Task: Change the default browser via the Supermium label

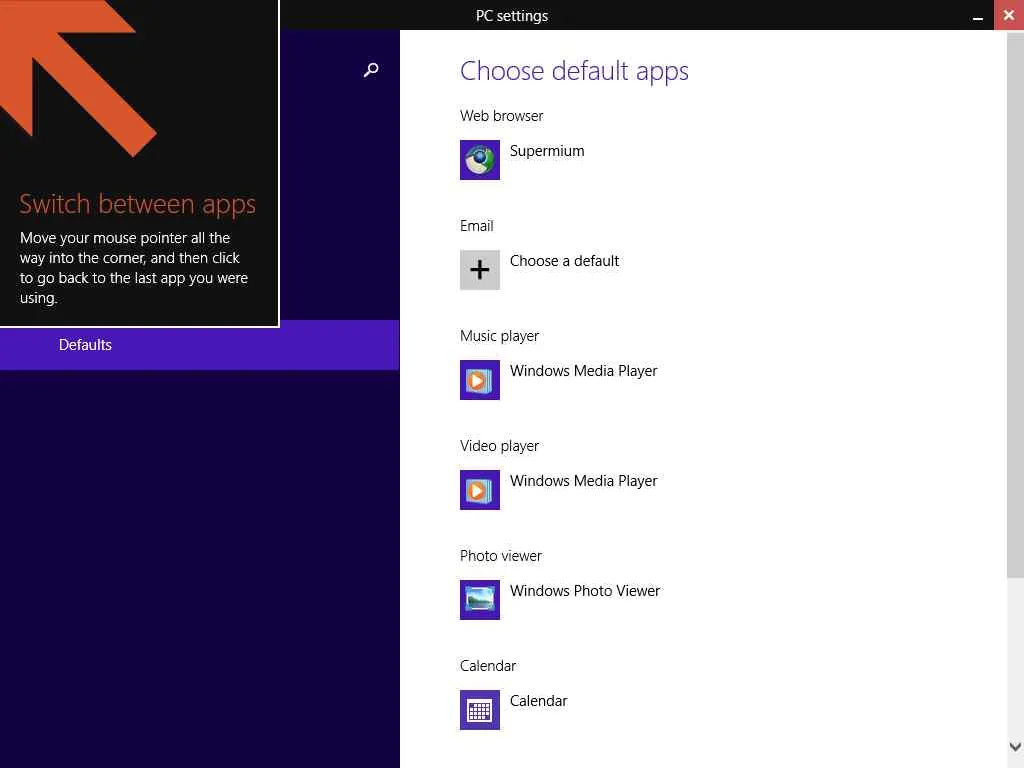Action: pos(547,151)
